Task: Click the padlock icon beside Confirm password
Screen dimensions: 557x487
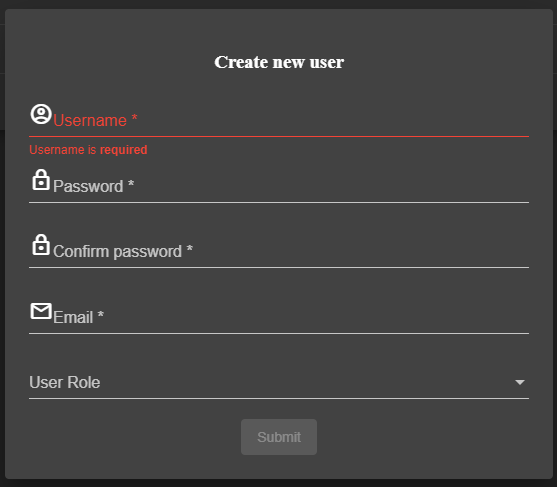Action: [41, 245]
